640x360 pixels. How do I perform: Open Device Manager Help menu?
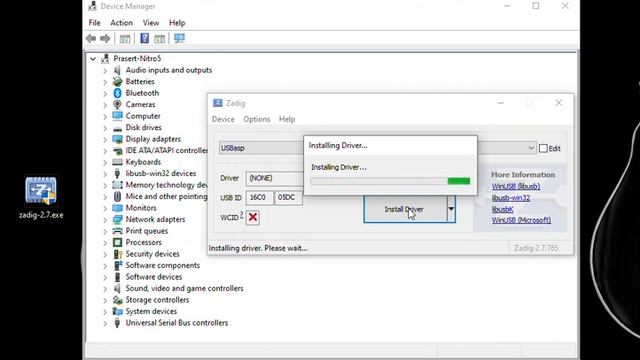click(x=177, y=23)
